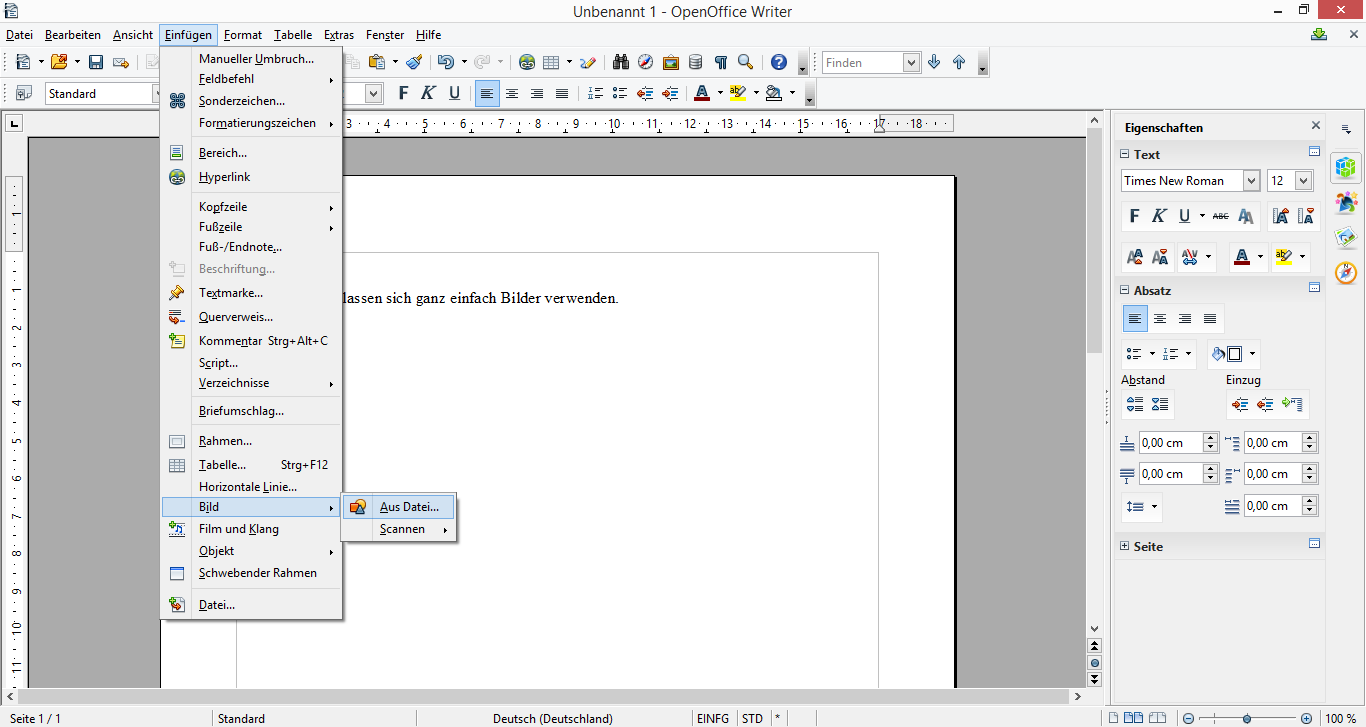Image resolution: width=1366 pixels, height=727 pixels.
Task: Open Find & Replace binoculars icon
Action: pos(621,62)
